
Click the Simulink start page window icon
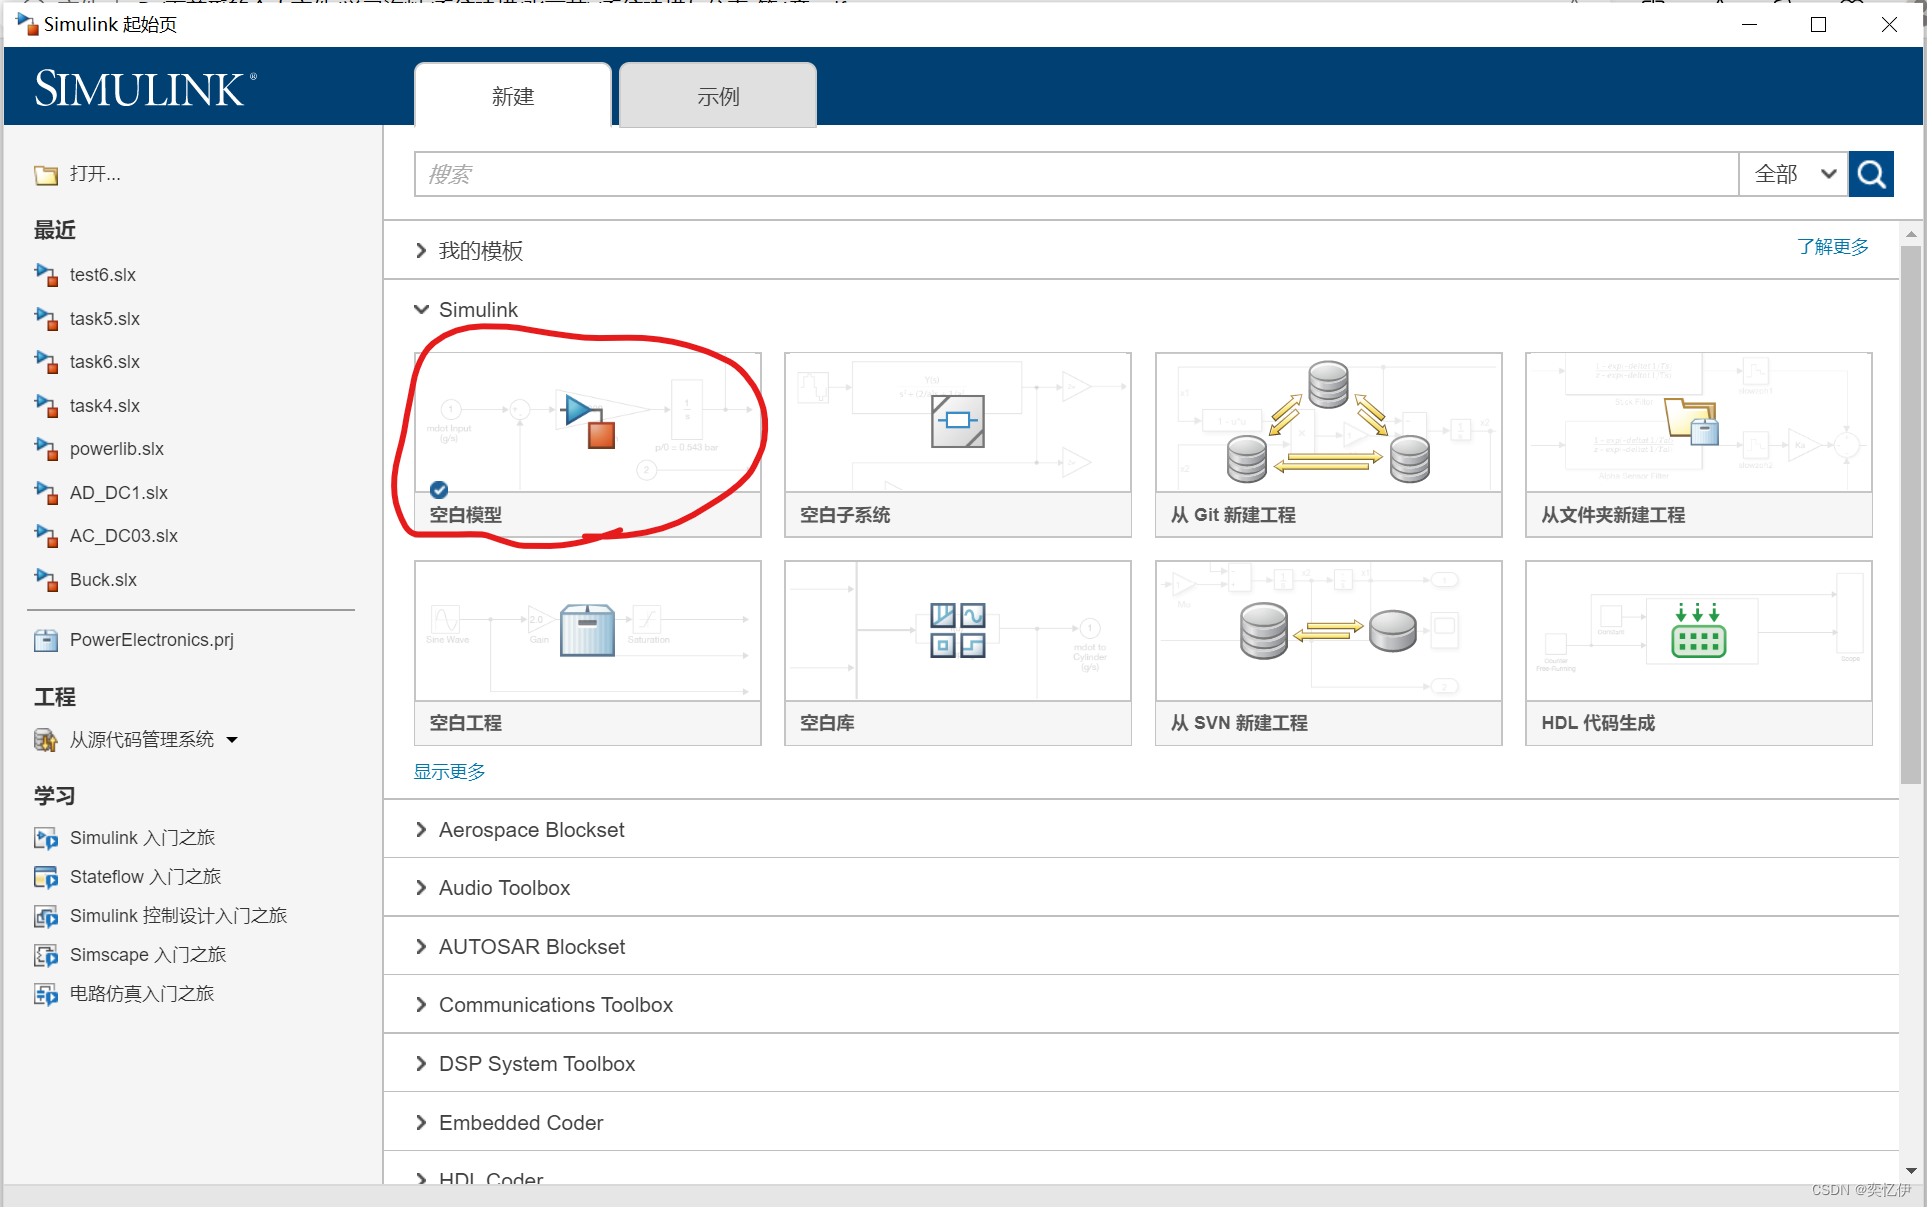point(26,23)
